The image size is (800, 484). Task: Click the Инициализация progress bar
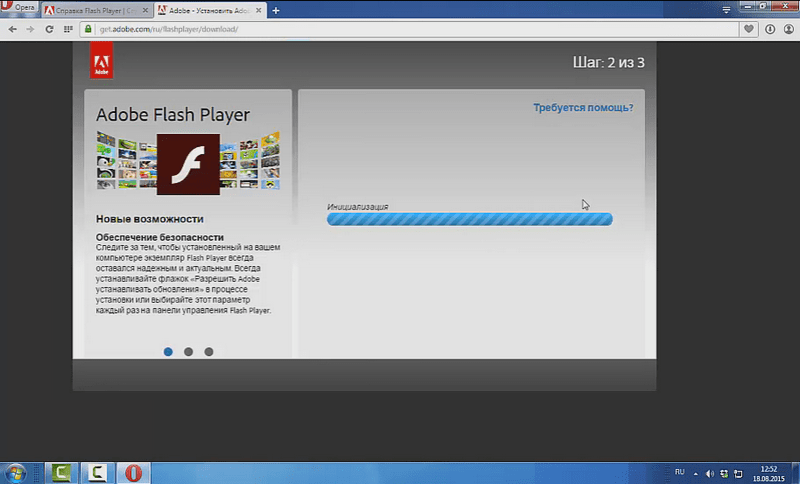[469, 219]
